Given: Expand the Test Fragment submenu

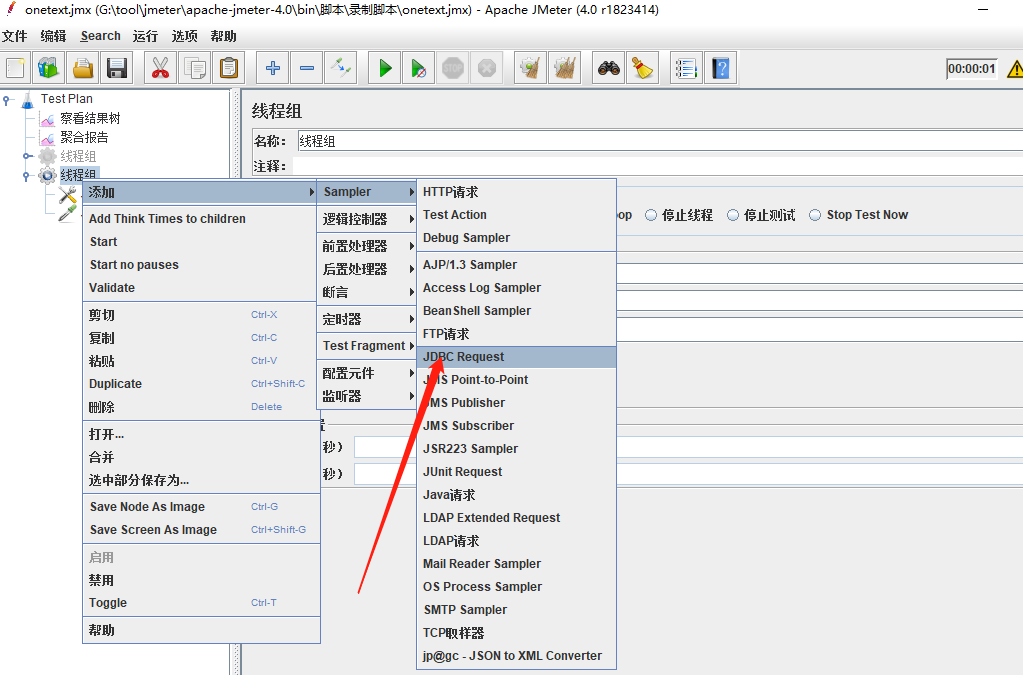Looking at the screenshot, I should (x=368, y=346).
